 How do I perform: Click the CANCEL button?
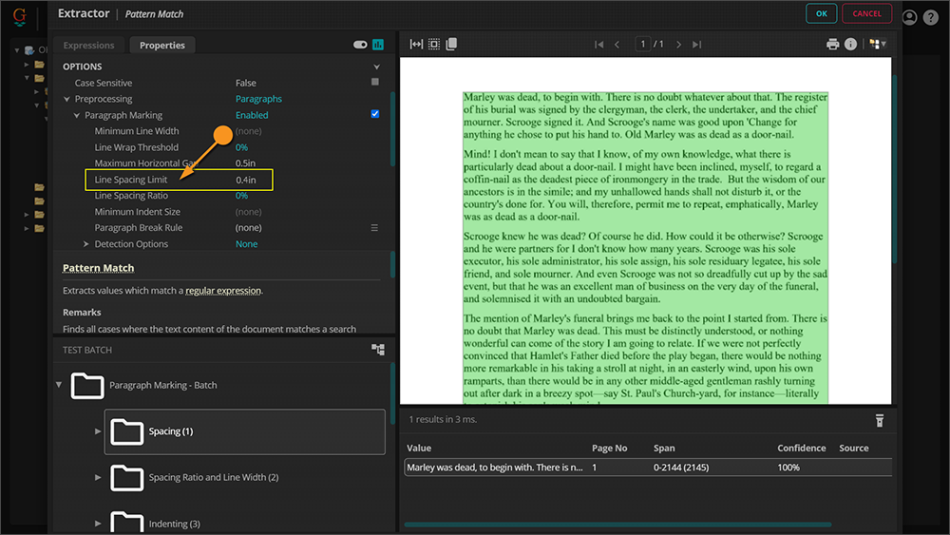(866, 13)
